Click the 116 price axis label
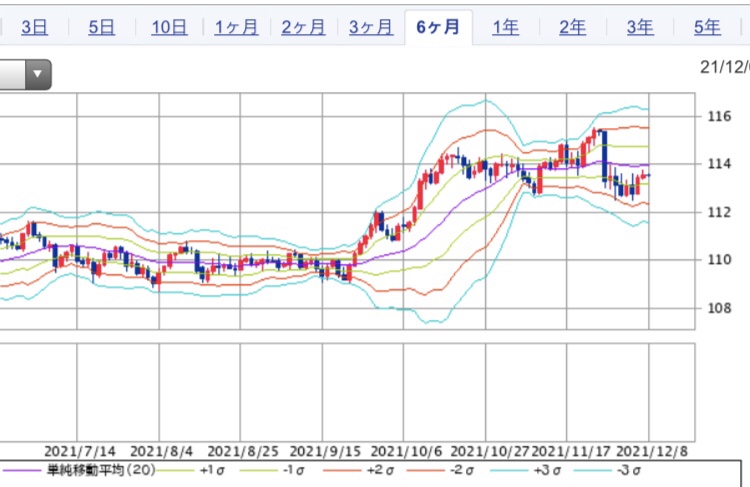The image size is (750, 487). click(x=719, y=116)
